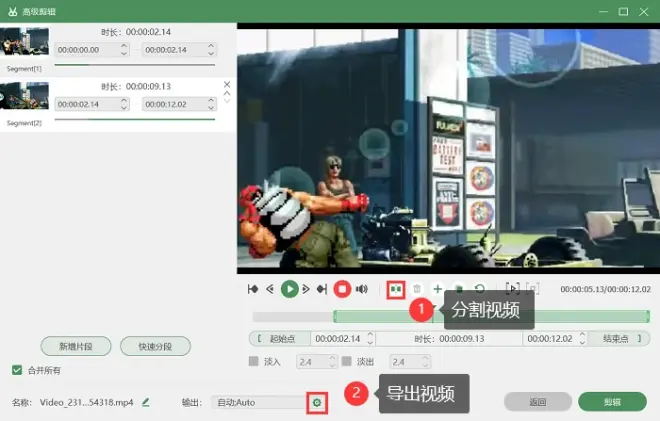Open the 输出 自动Auto dropdown
This screenshot has width=660, height=421.
[x=259, y=402]
